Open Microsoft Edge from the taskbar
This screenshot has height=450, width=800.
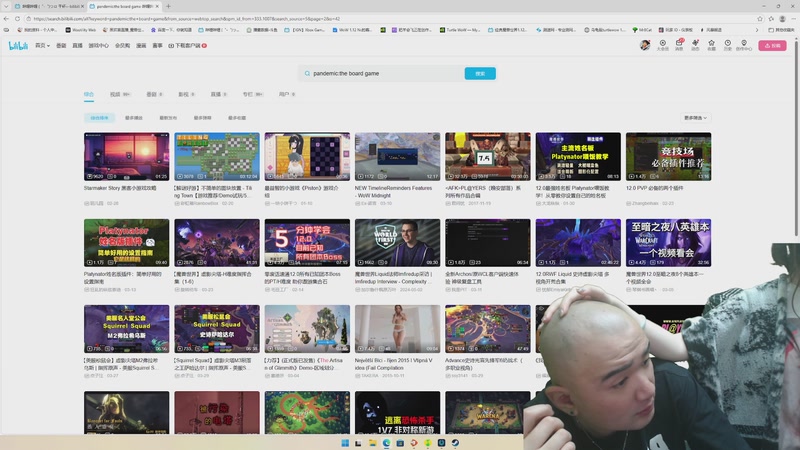[386, 443]
